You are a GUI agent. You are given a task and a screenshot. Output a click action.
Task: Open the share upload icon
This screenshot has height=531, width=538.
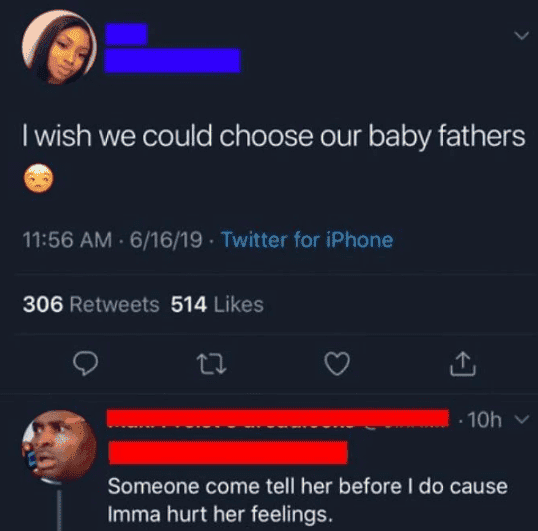pyautogui.click(x=463, y=363)
